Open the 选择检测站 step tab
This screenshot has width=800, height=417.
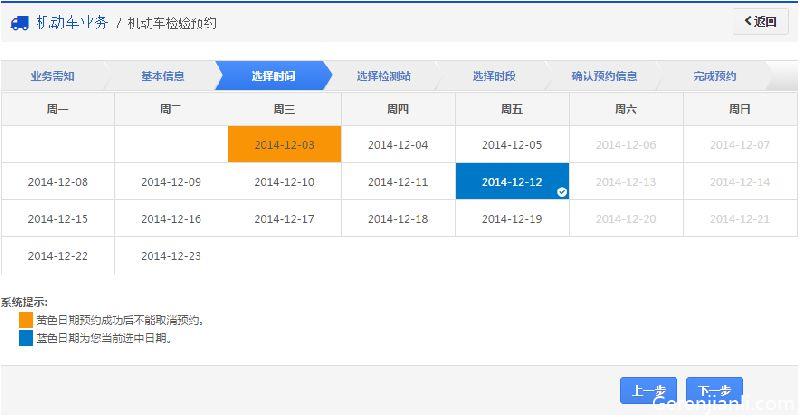[x=384, y=76]
